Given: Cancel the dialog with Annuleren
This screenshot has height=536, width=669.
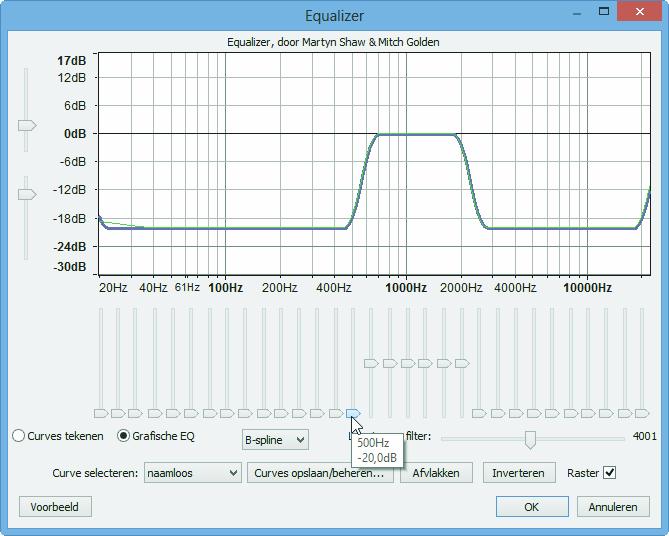Looking at the screenshot, I should [x=612, y=507].
